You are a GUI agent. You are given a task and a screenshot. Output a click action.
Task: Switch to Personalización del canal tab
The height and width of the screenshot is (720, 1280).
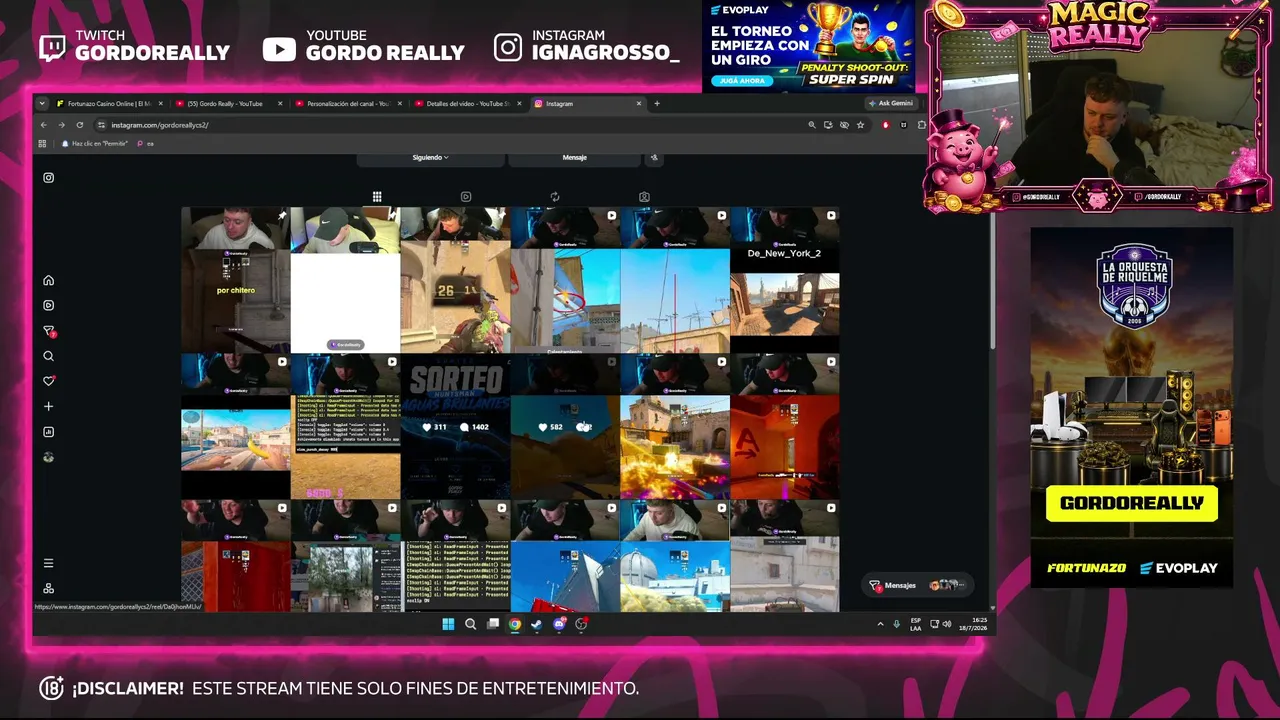349,103
